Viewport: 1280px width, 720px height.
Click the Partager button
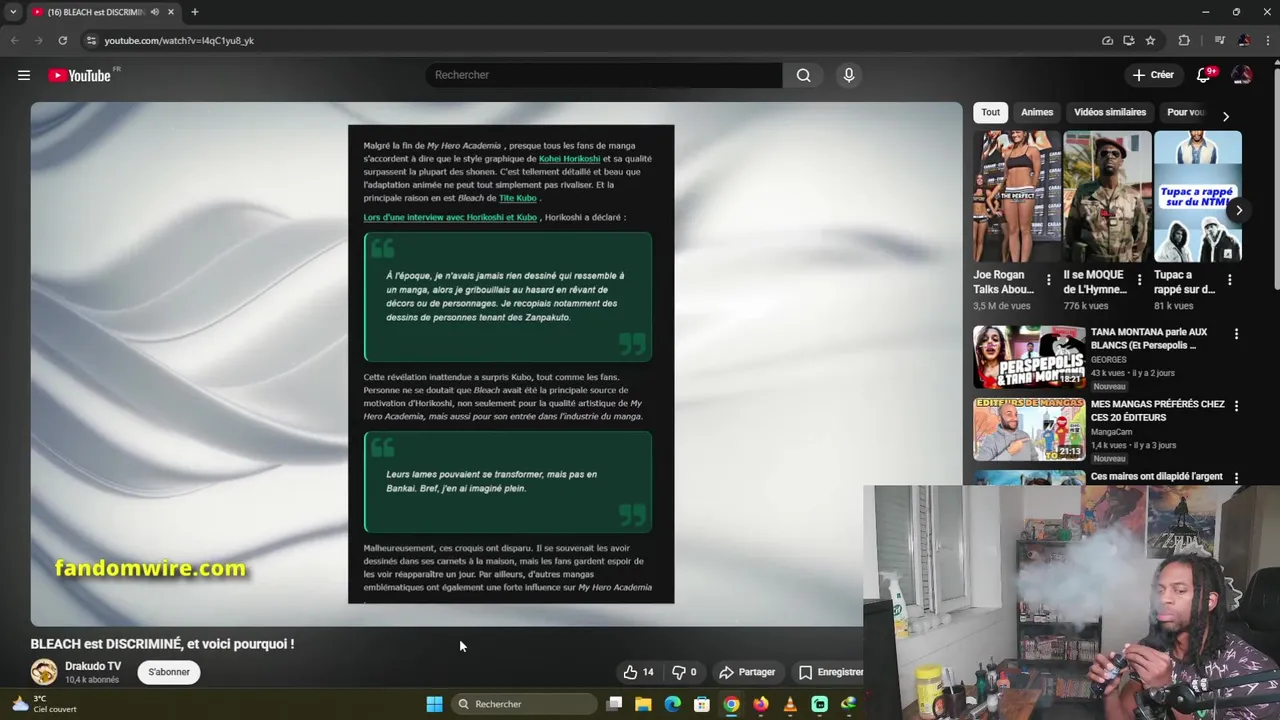747,672
